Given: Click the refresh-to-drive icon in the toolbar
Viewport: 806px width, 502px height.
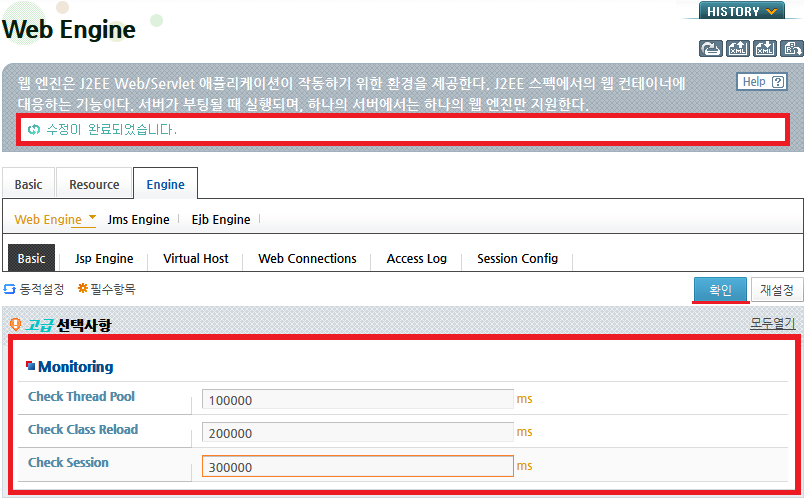Looking at the screenshot, I should pos(710,49).
